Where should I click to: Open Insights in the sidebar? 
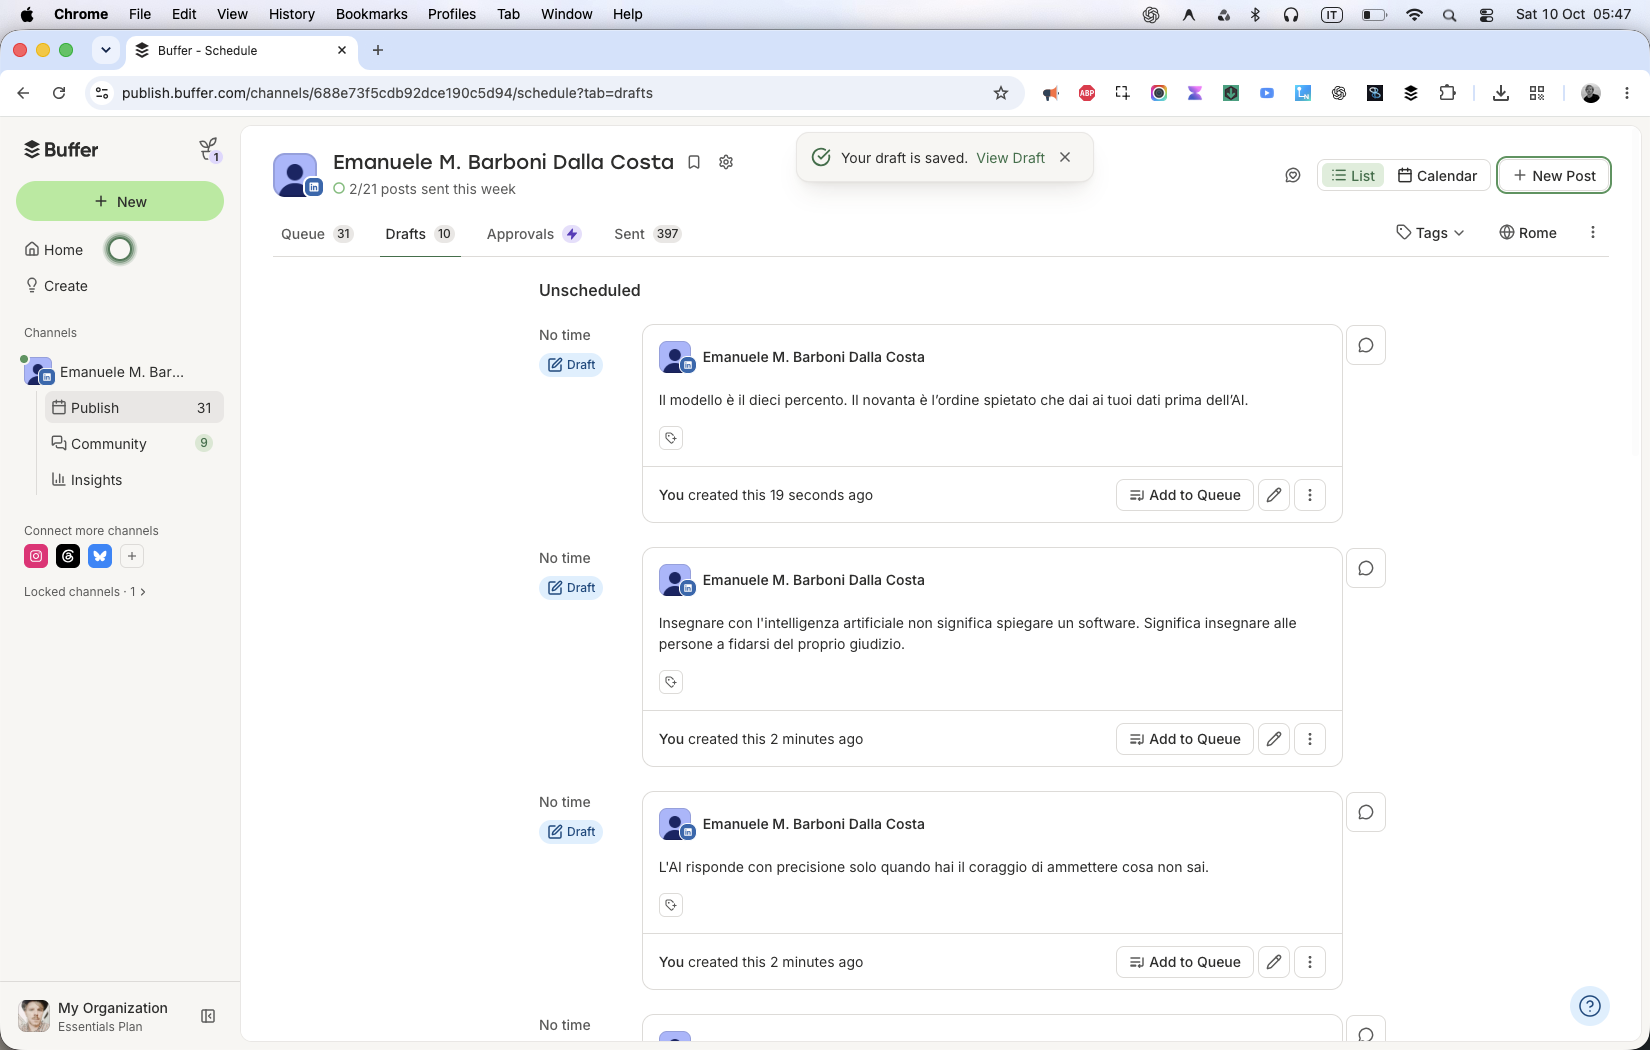click(x=134, y=480)
